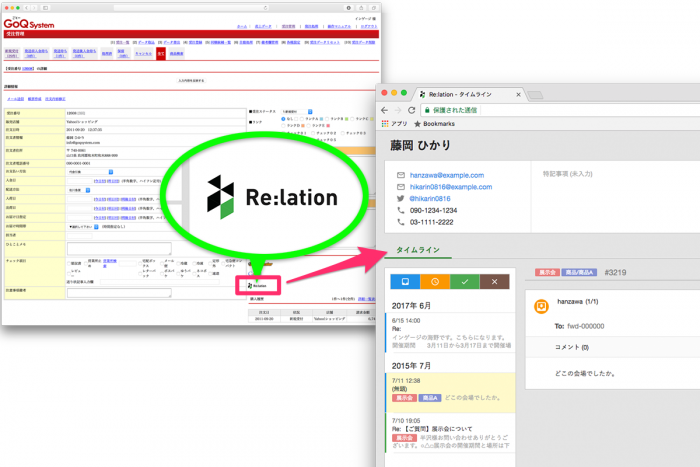The width and height of the screenshot is (700, 467).
Task: Click the brown X closed filter button
Action: pyautogui.click(x=494, y=282)
